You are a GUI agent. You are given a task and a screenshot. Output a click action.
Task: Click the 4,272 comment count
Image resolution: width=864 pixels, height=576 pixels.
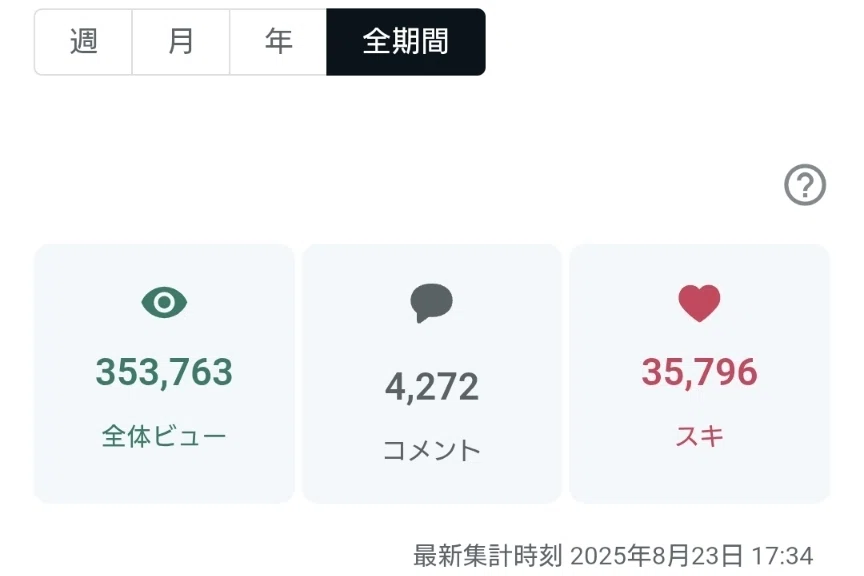click(431, 386)
